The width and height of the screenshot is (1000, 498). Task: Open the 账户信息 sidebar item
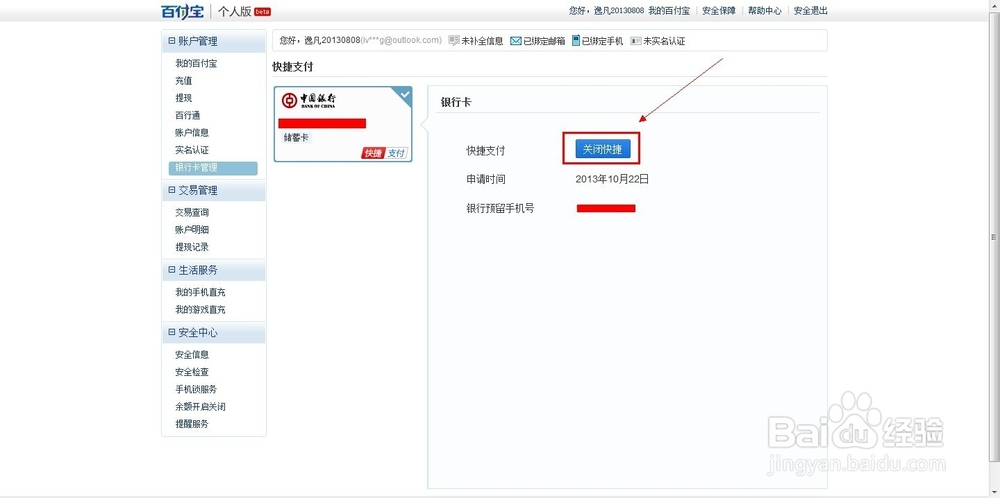point(192,133)
